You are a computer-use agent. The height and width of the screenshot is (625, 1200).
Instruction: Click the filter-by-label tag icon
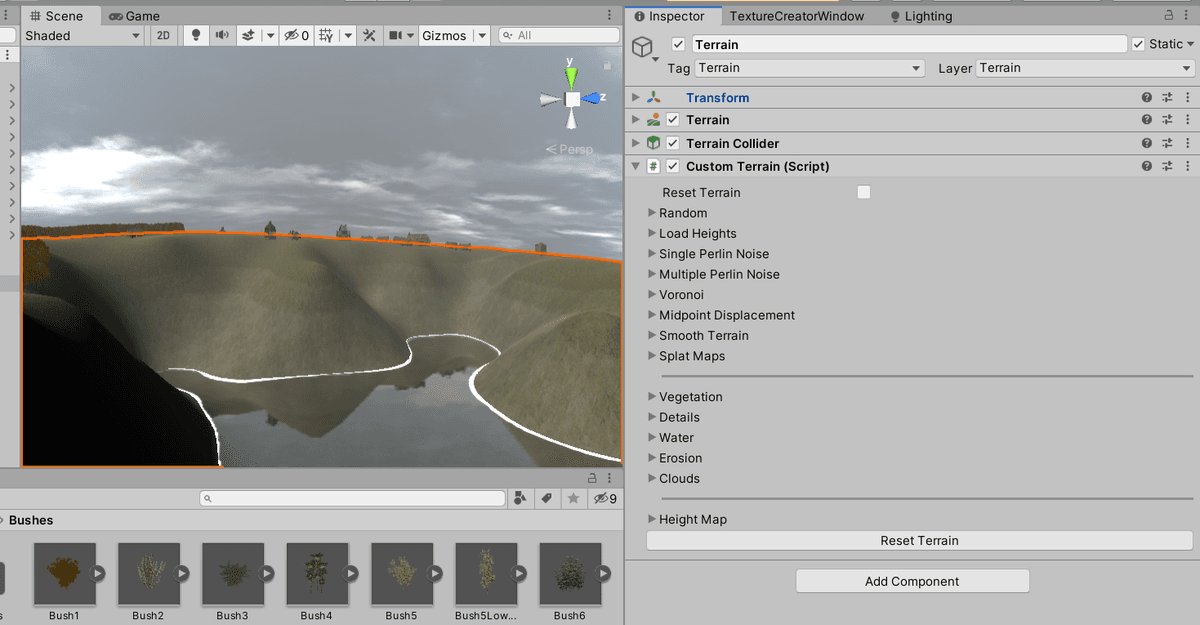click(545, 498)
